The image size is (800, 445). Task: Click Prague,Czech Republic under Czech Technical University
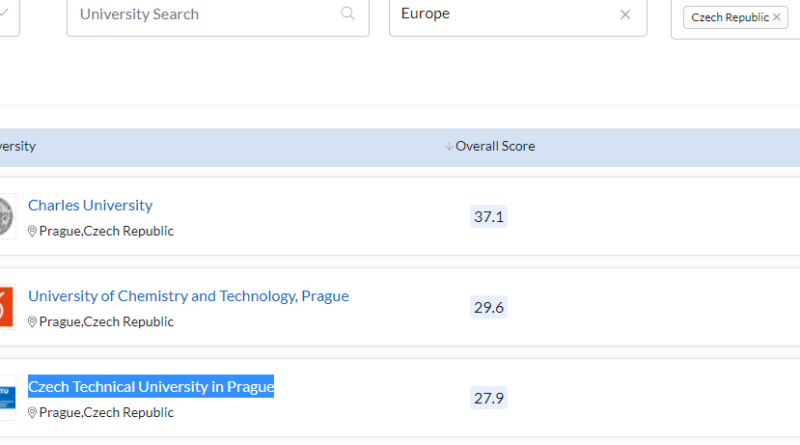point(106,412)
